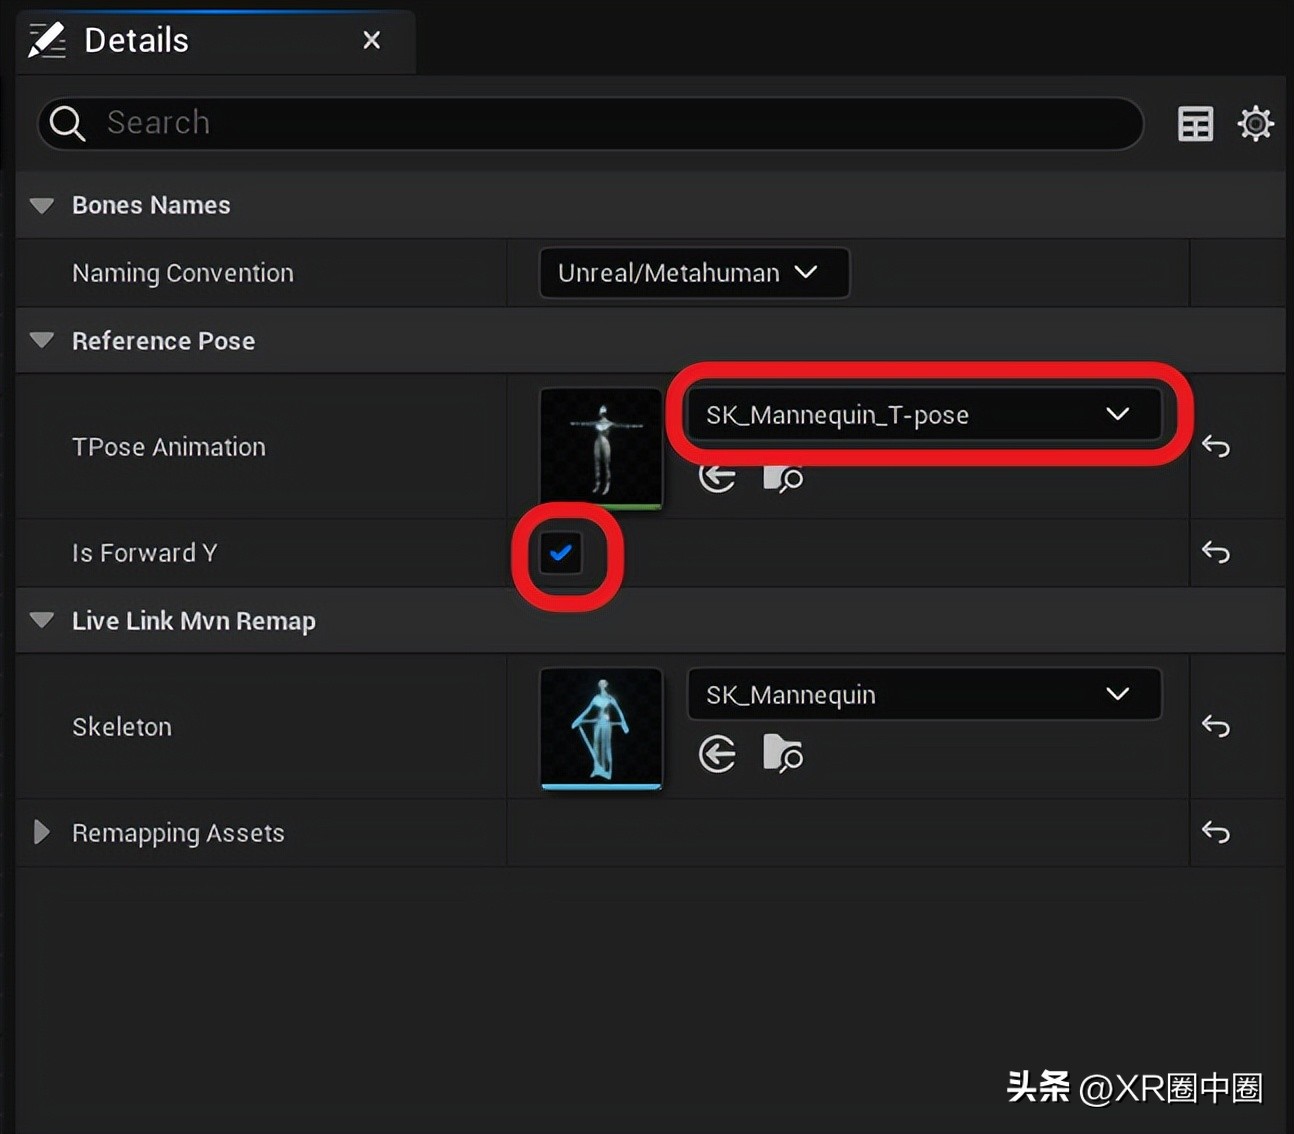This screenshot has width=1294, height=1134.
Task: Expand the Remapping Assets section
Action: pos(41,832)
